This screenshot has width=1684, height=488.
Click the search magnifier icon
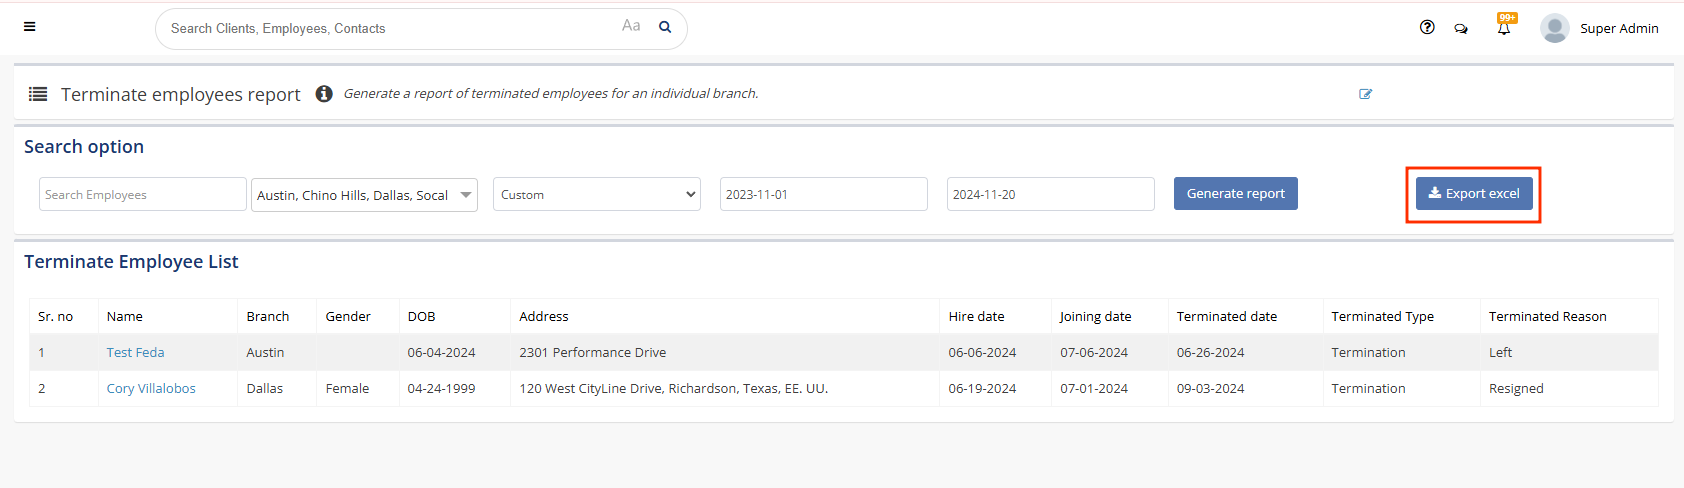665,27
